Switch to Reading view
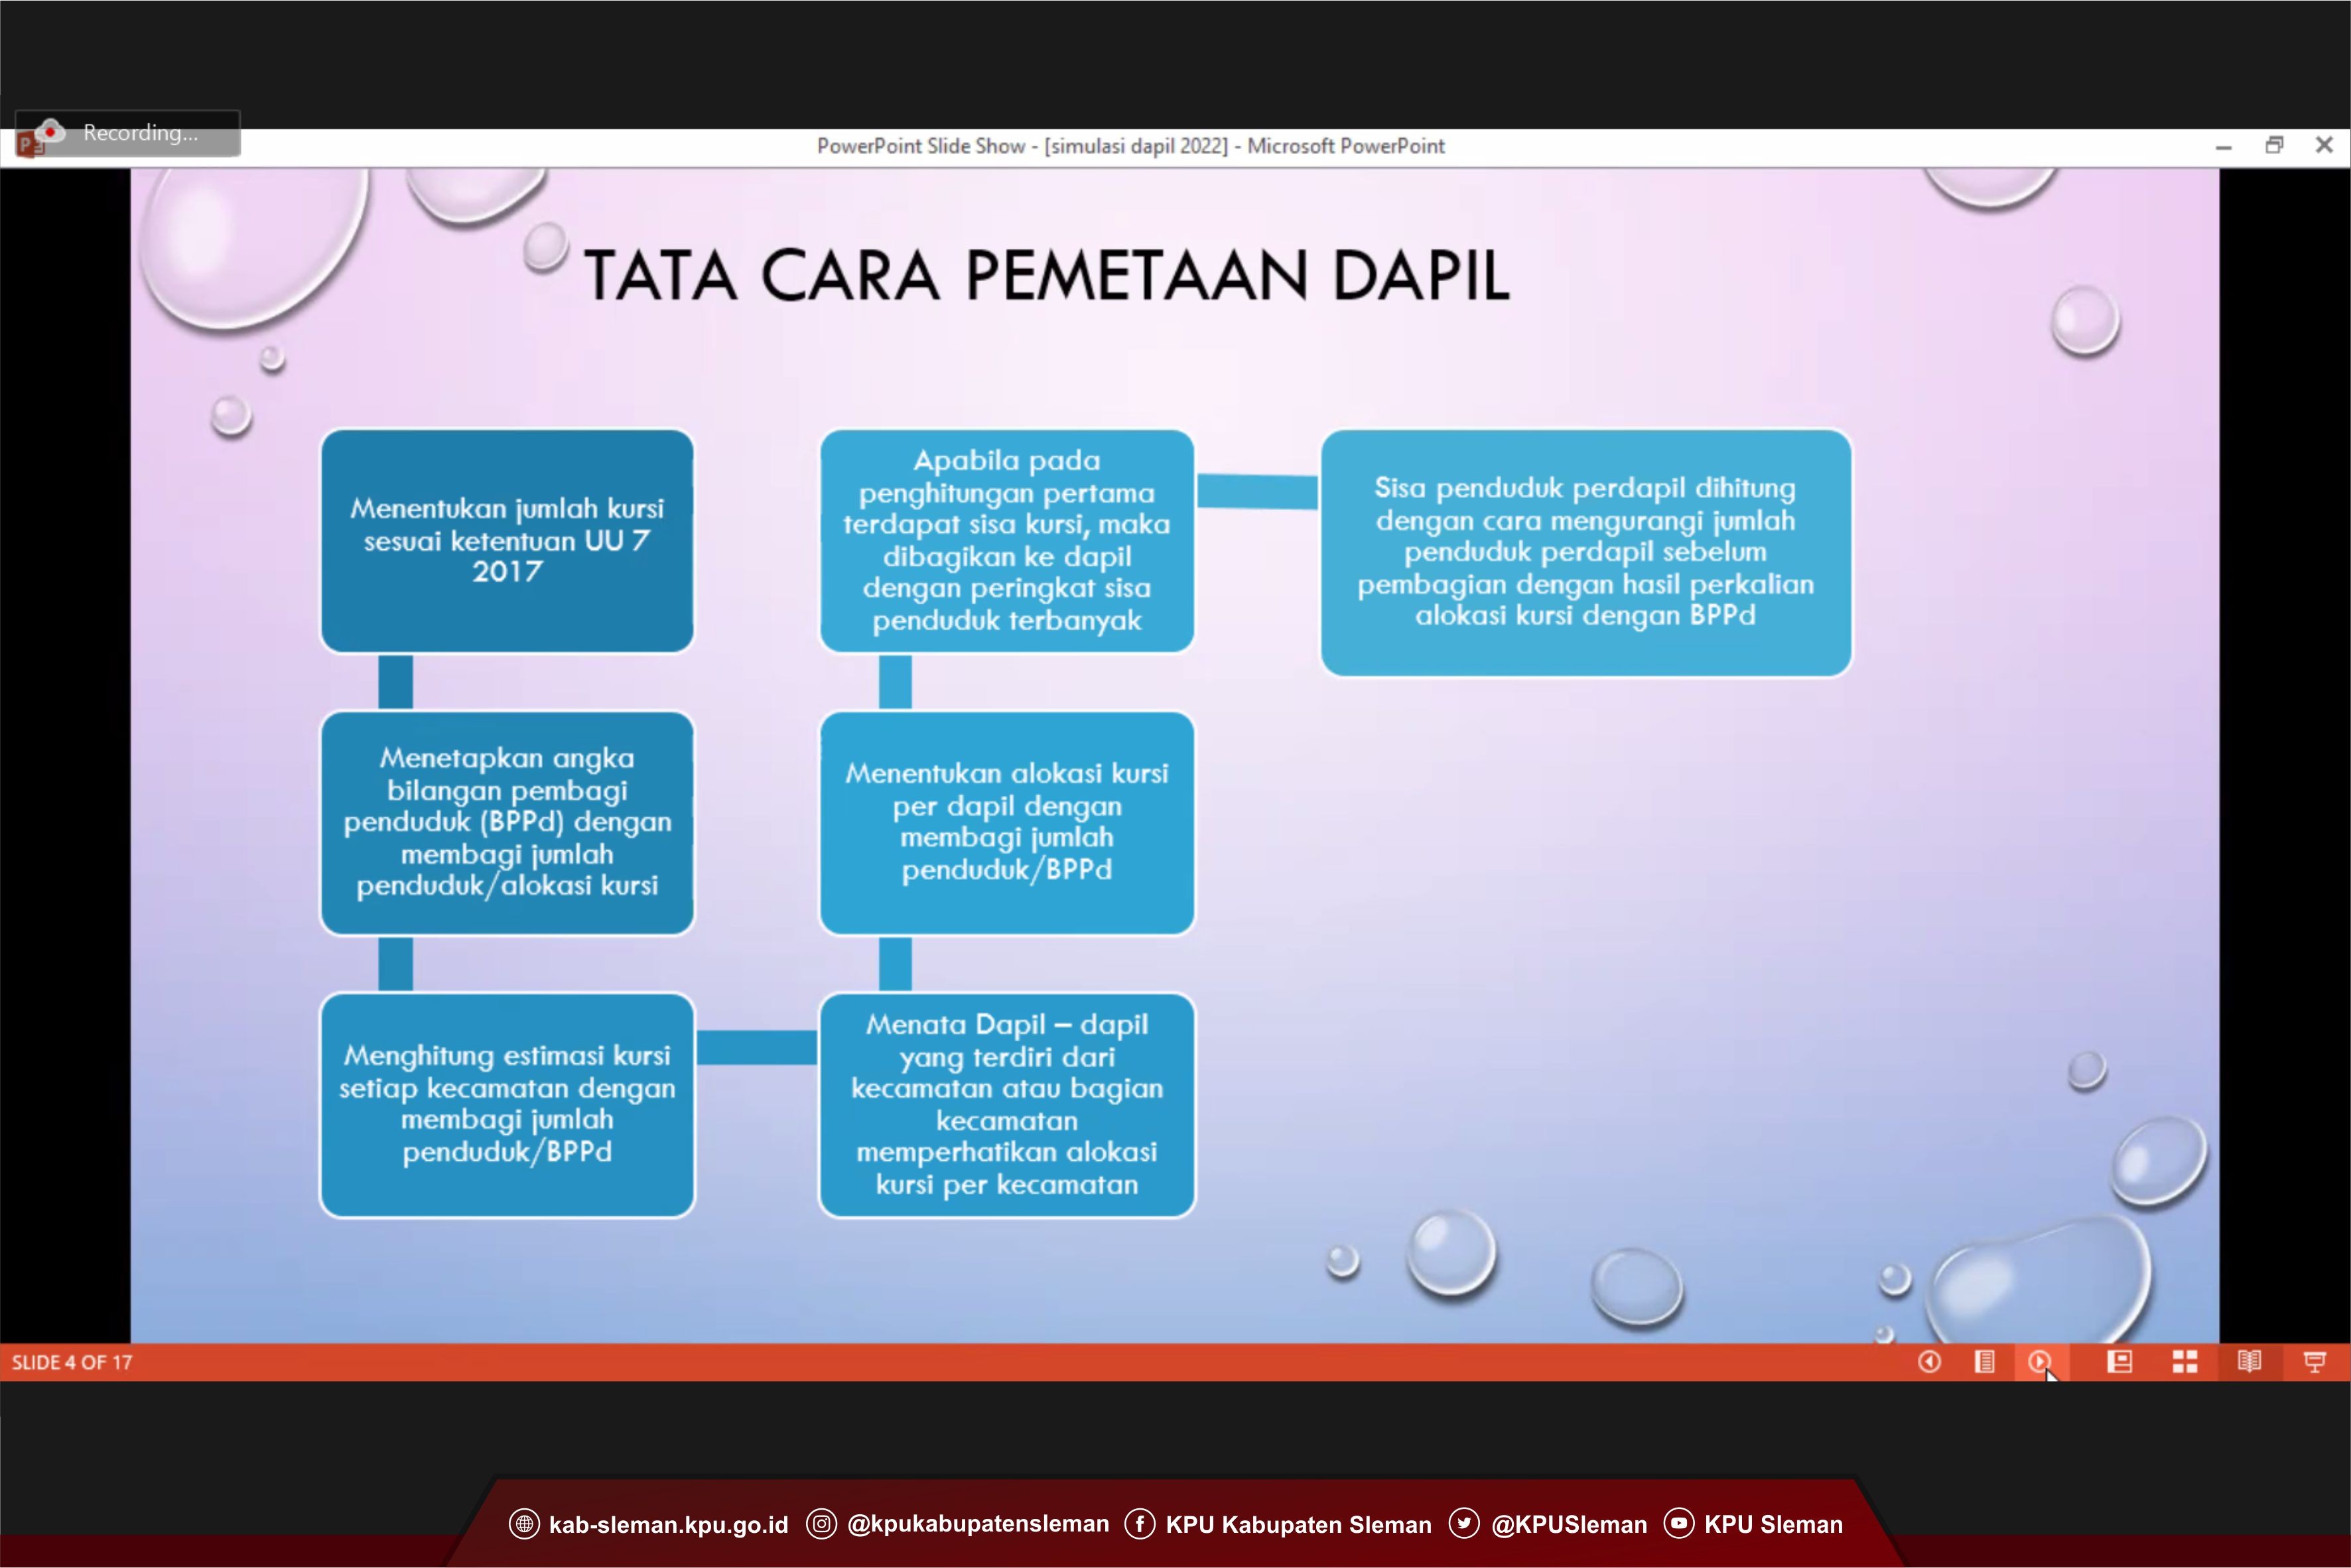2351x1568 pixels. coord(2249,1361)
